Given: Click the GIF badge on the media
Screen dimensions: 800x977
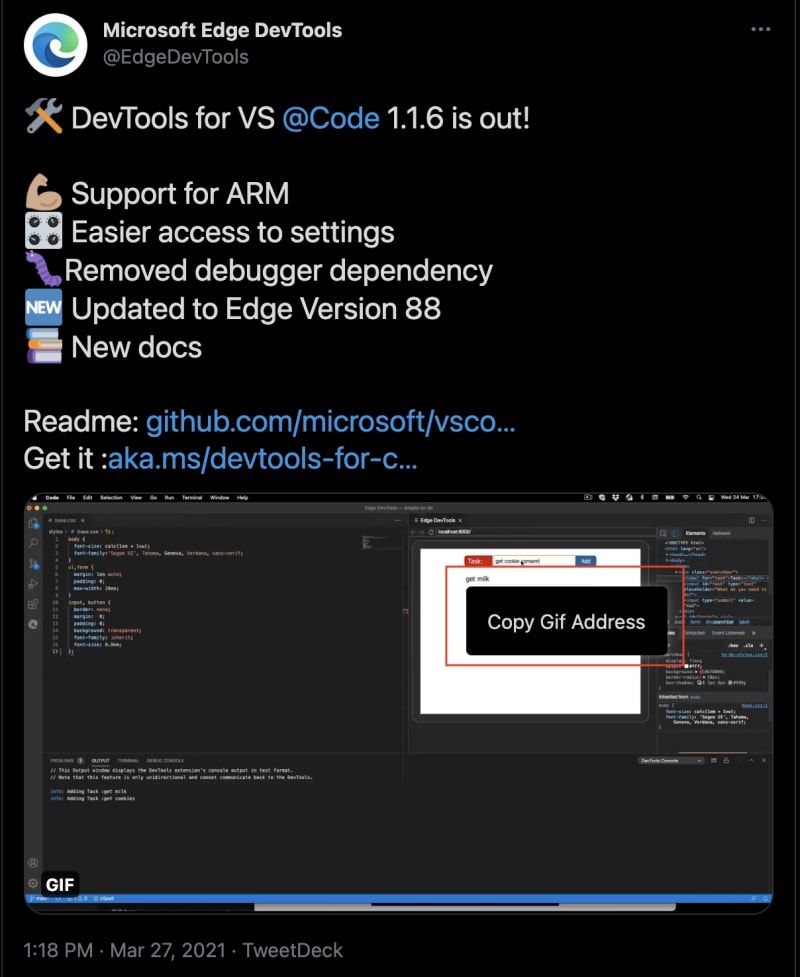Looking at the screenshot, I should pos(60,884).
